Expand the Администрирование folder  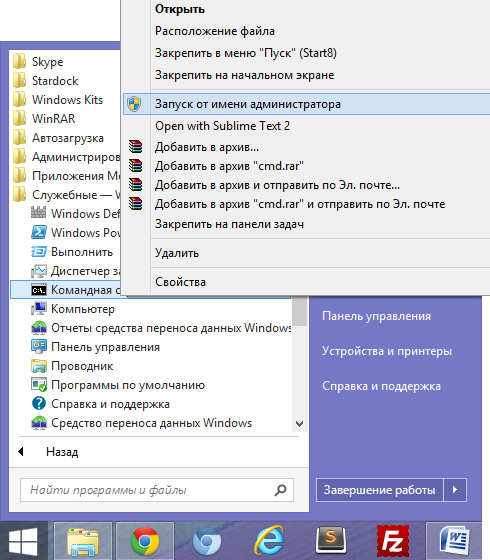[66, 156]
